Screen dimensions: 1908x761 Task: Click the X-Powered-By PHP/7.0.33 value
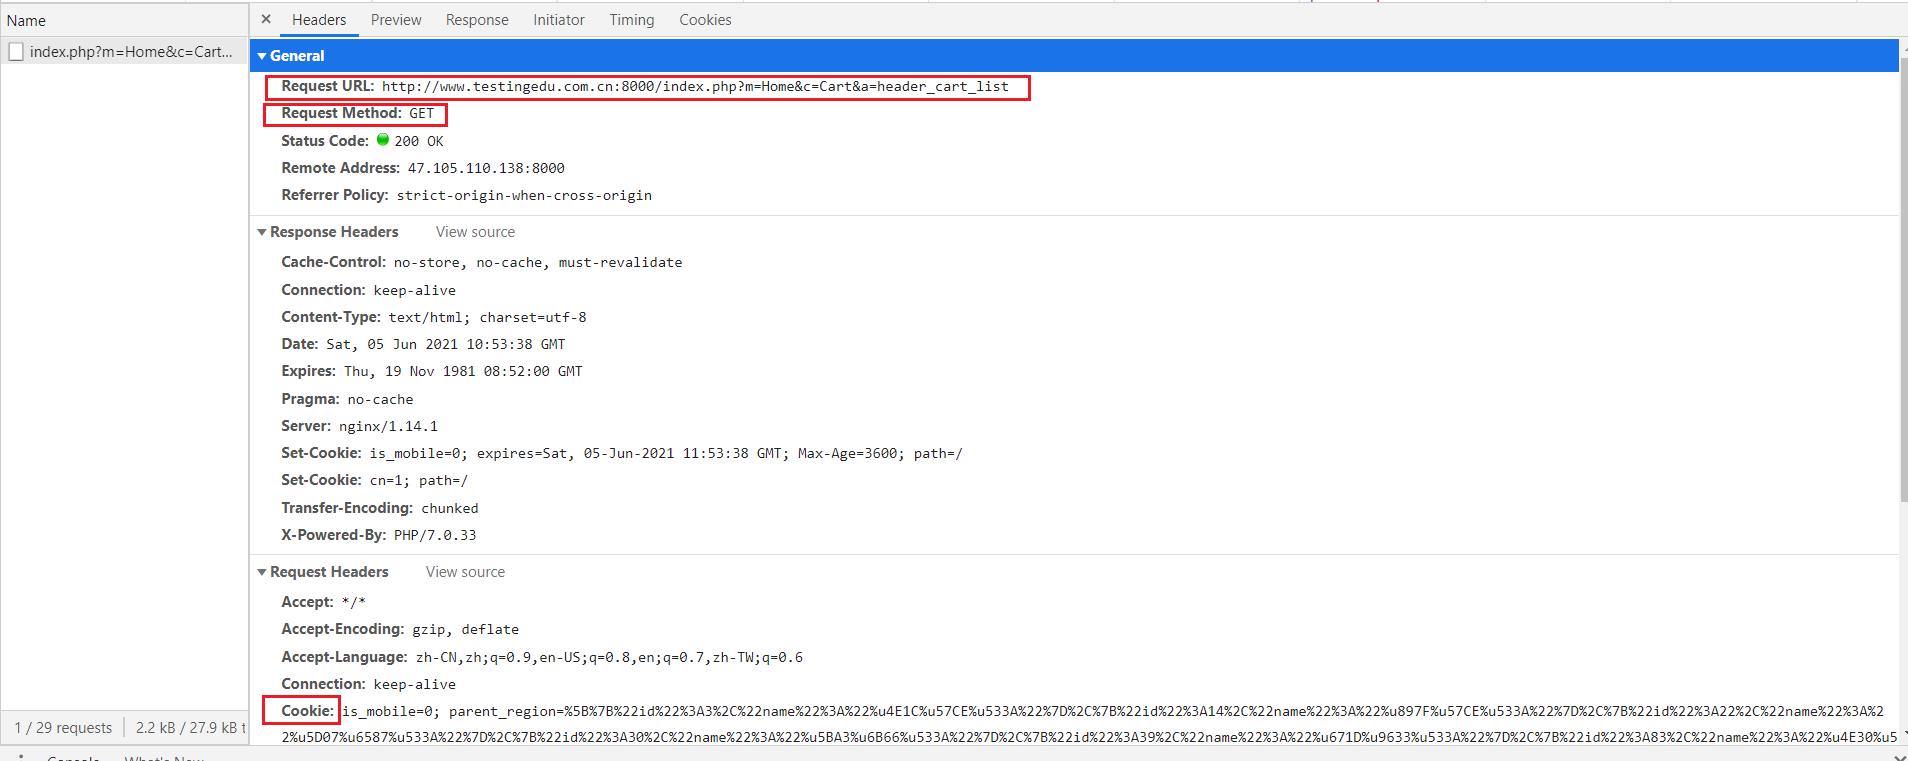pos(435,536)
